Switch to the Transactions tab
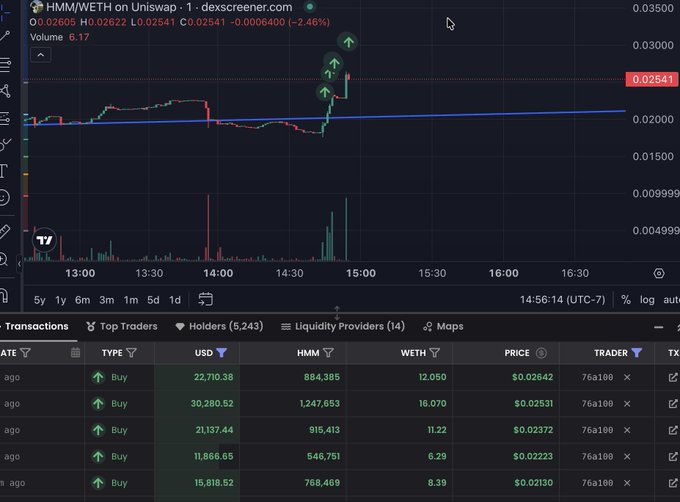This screenshot has height=502, width=680. point(36,326)
